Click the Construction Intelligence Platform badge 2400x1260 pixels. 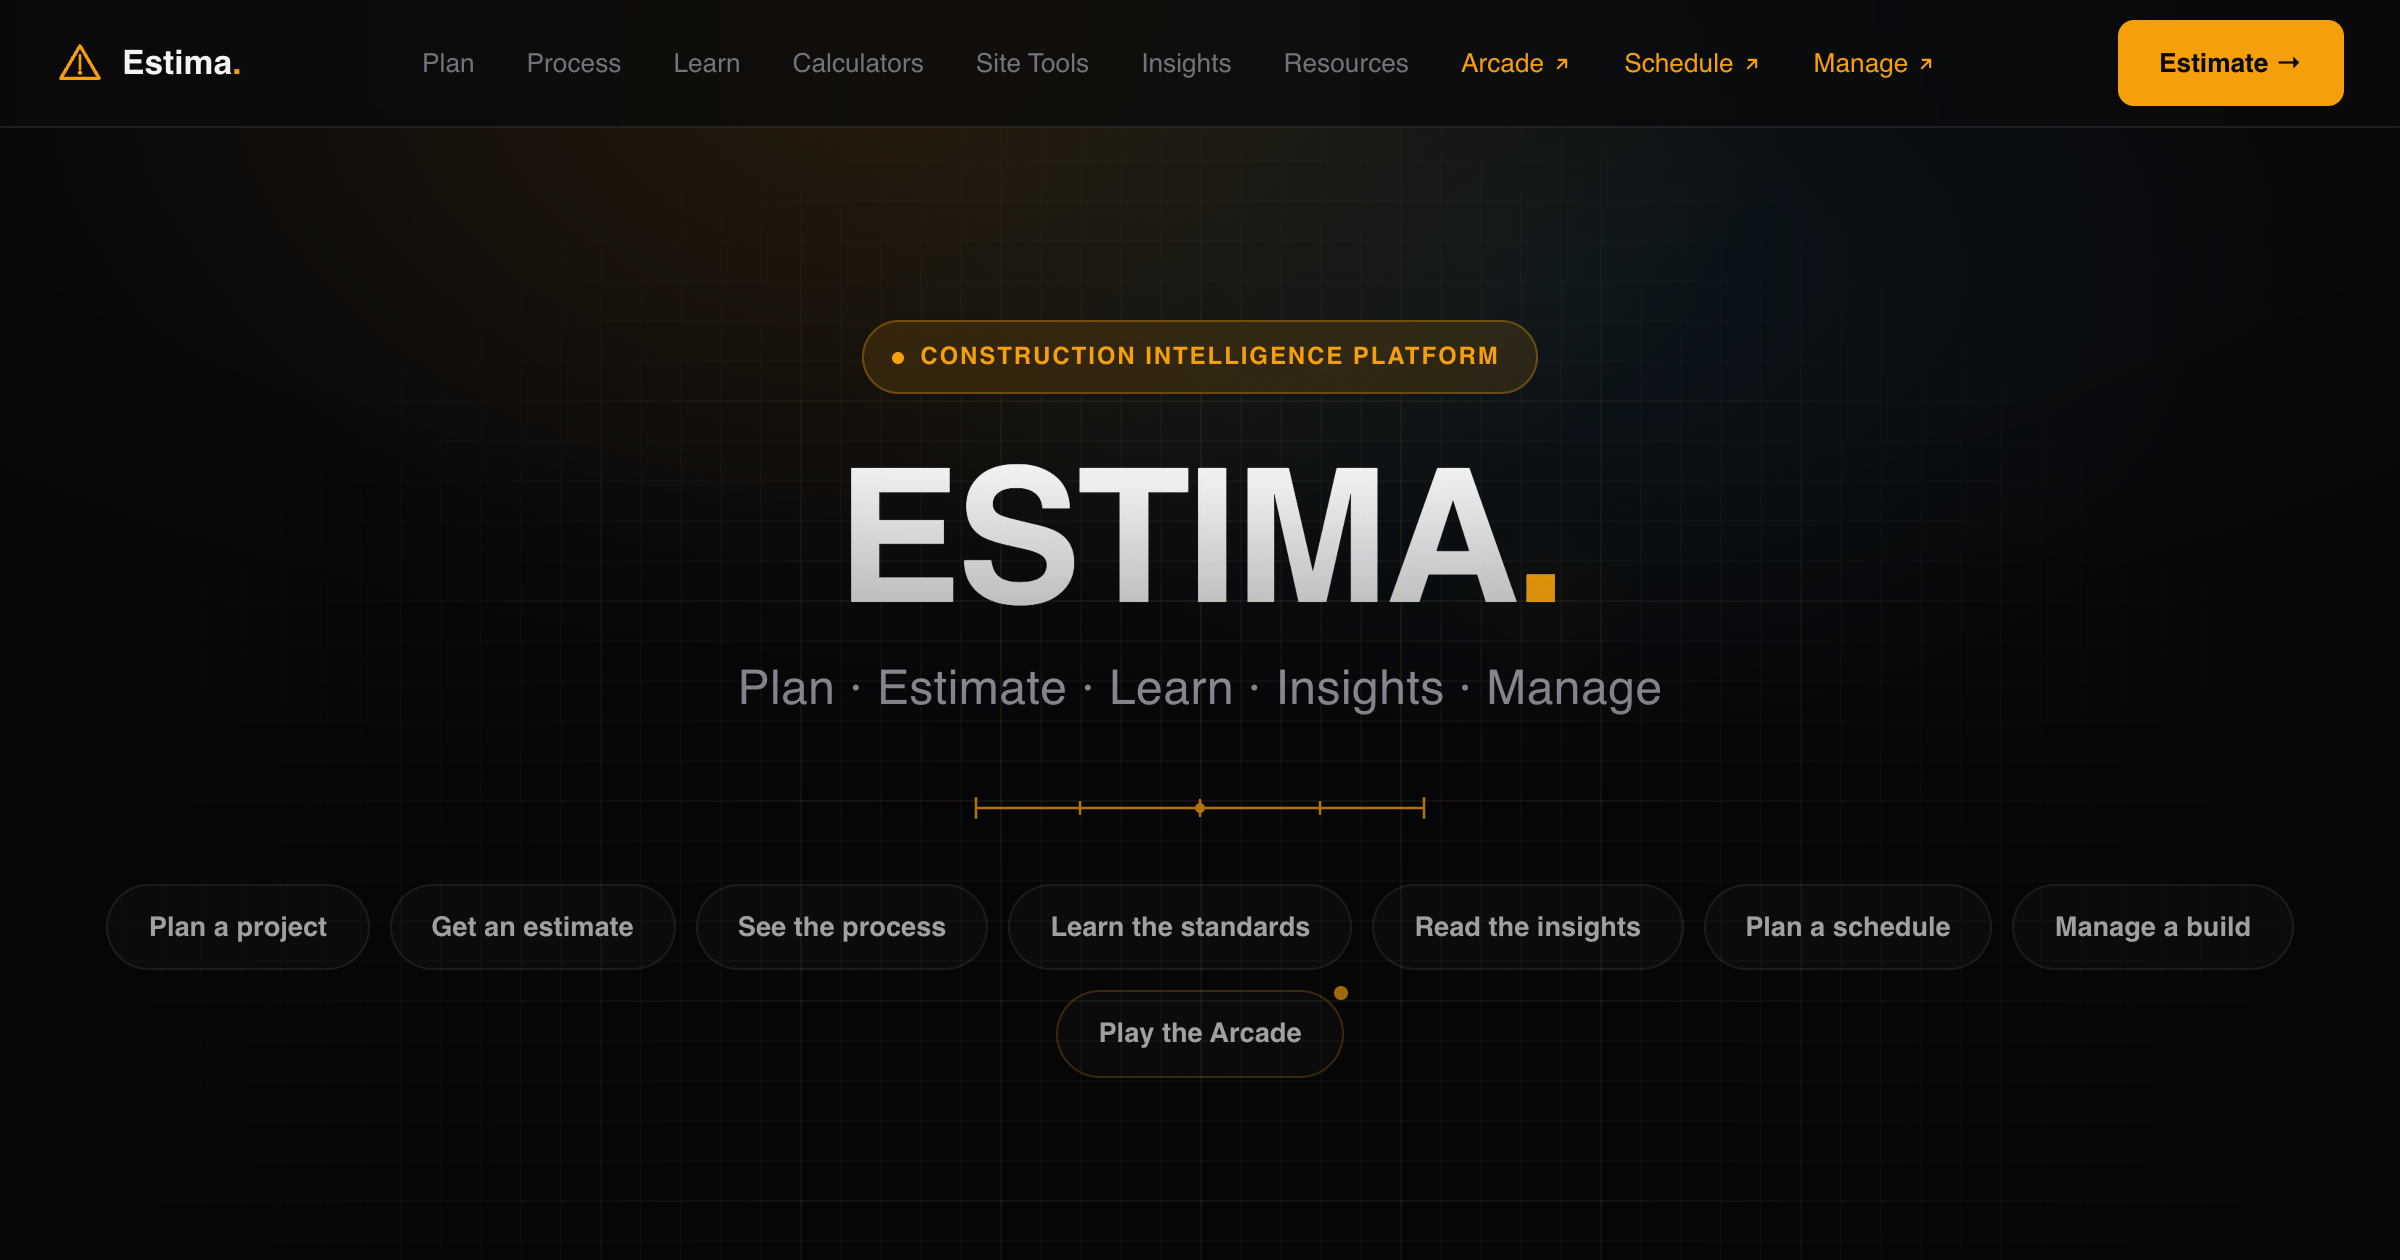[x=1199, y=357]
